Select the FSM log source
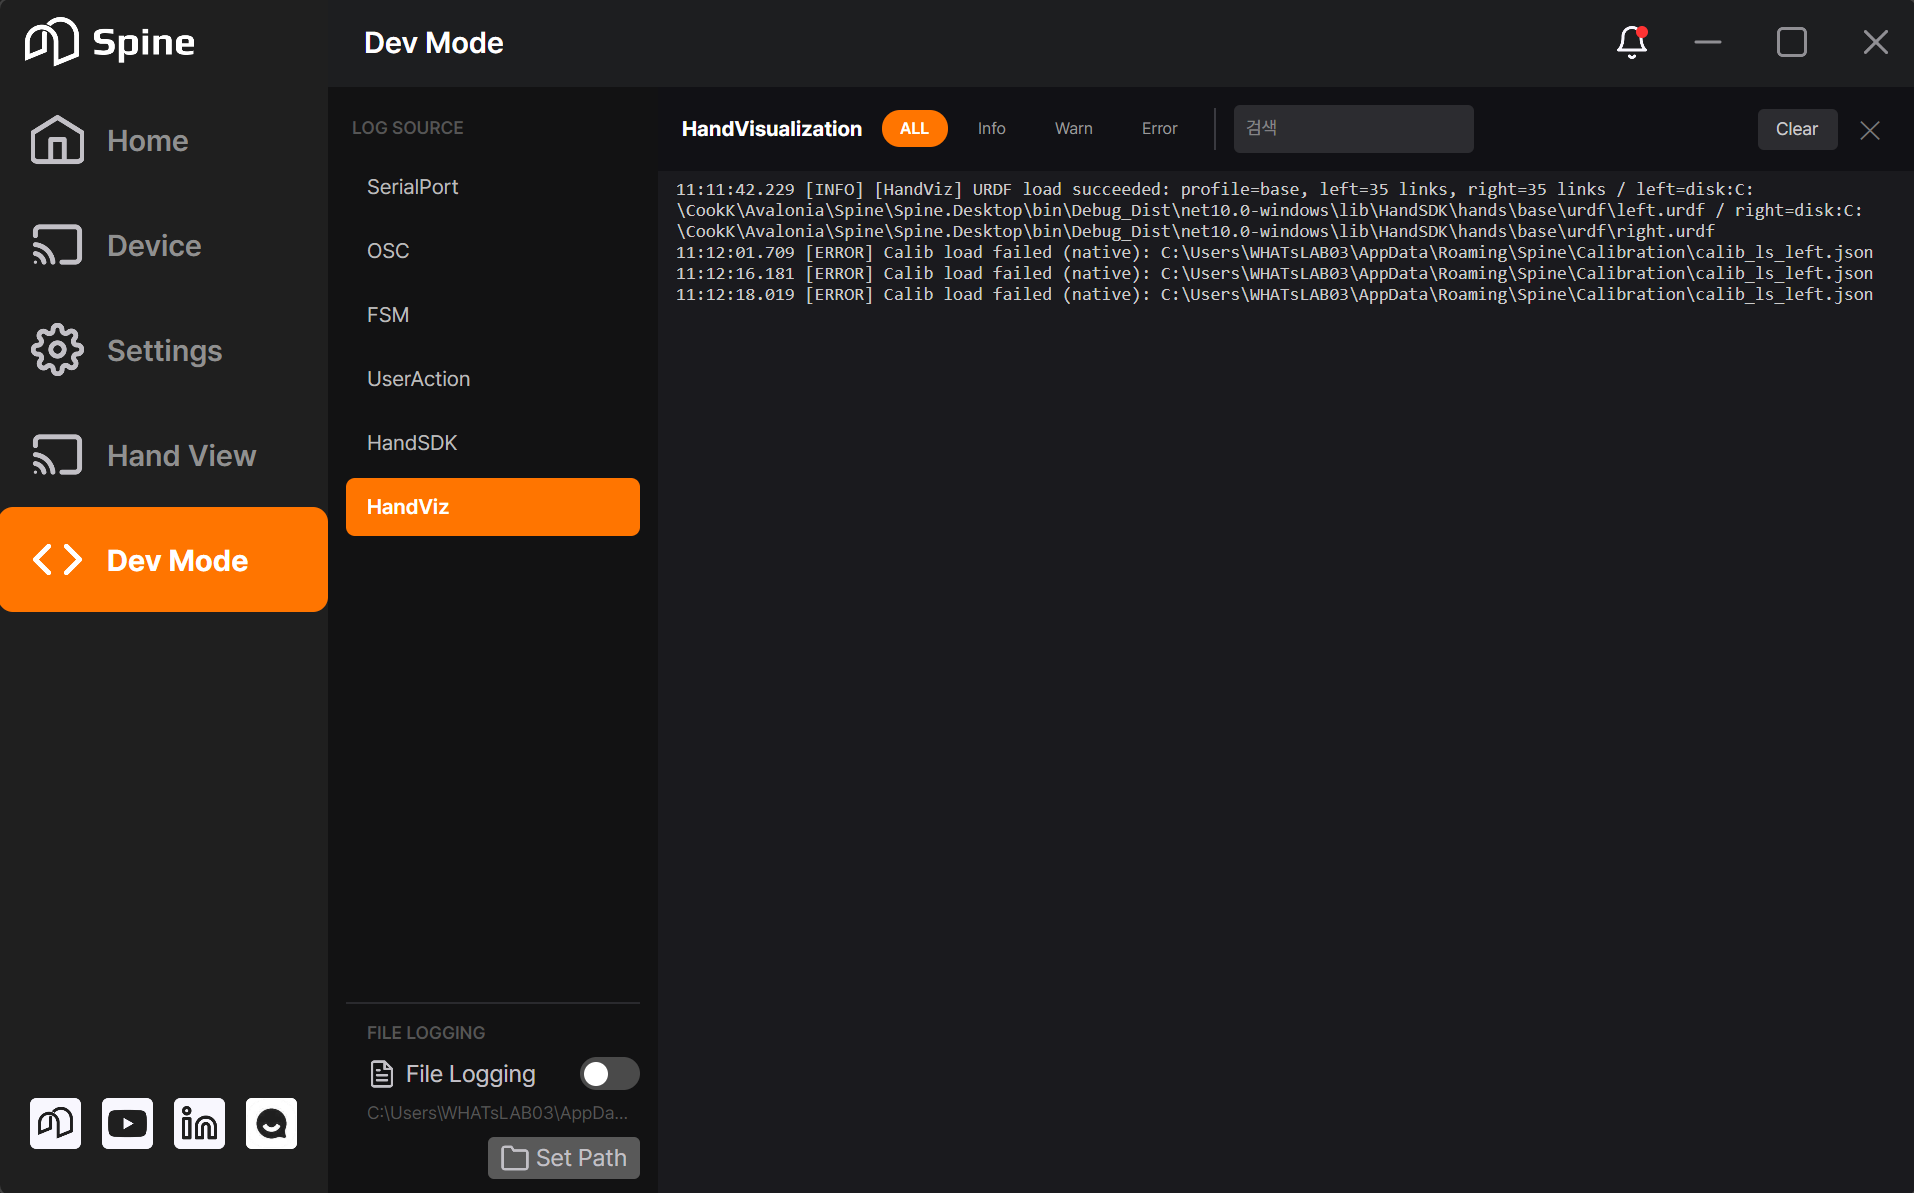The image size is (1914, 1193). tap(493, 315)
